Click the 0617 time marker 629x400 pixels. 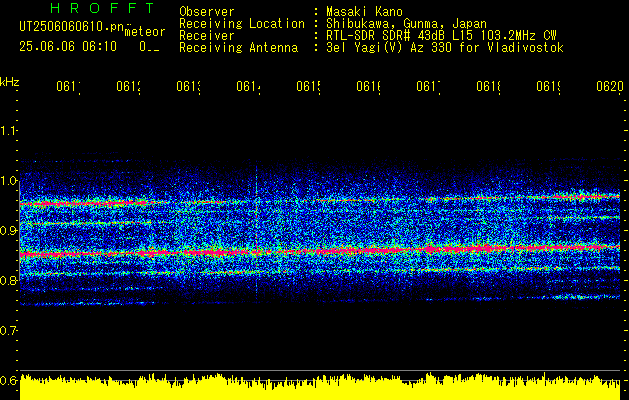pos(428,87)
